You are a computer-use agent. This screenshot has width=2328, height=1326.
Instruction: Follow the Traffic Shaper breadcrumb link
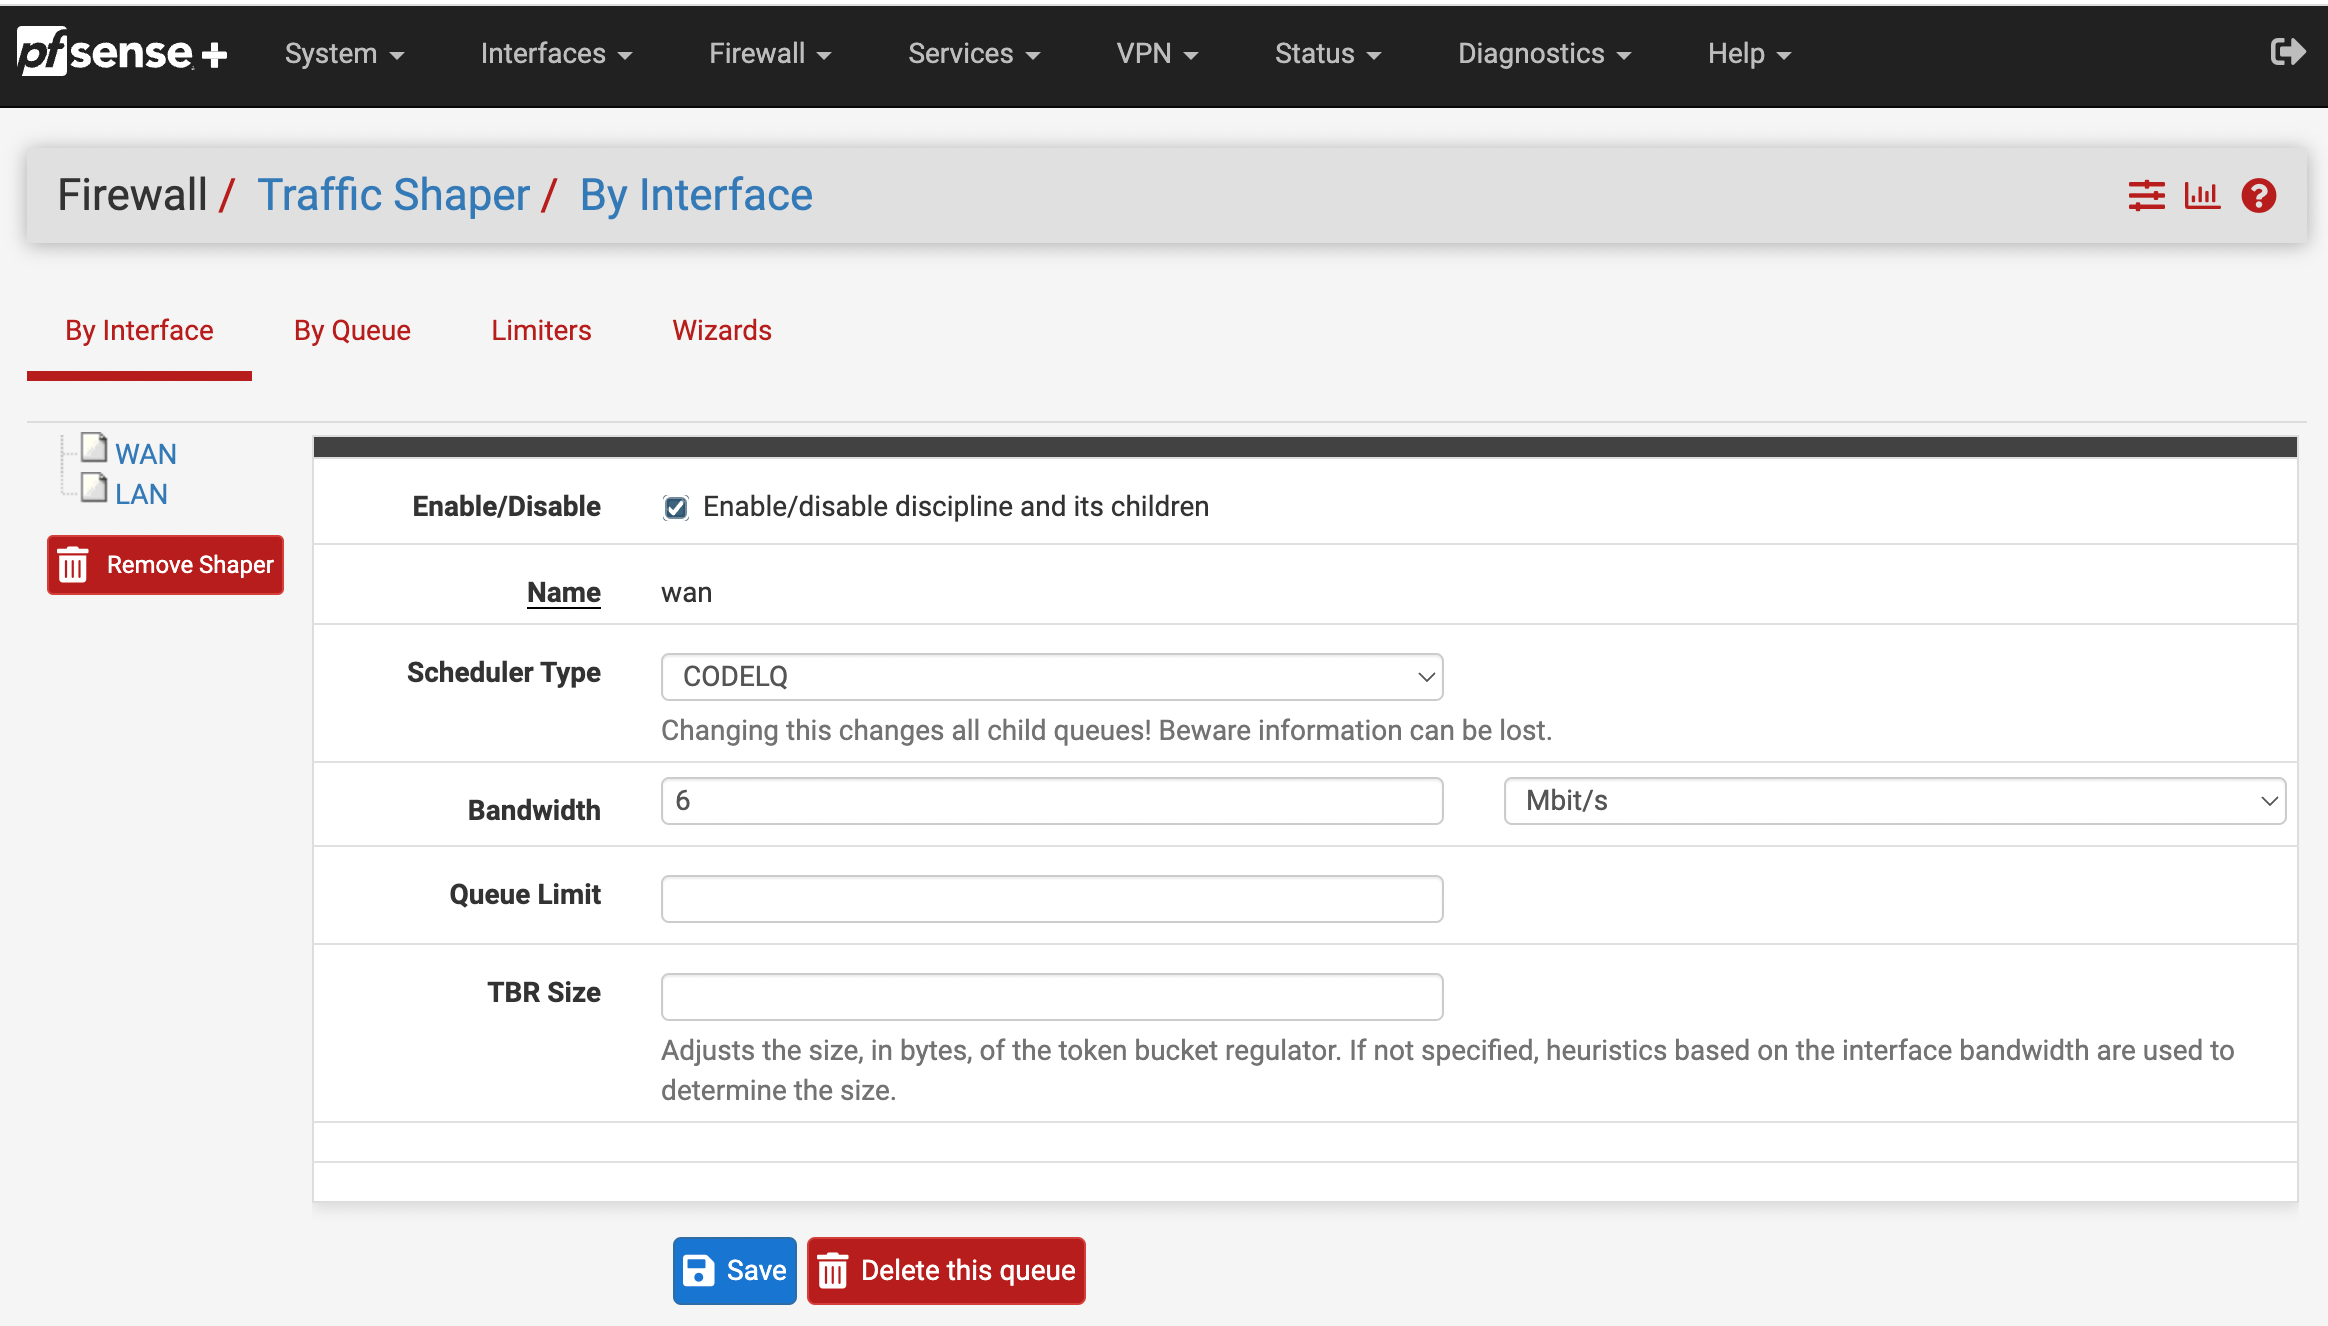pyautogui.click(x=393, y=195)
